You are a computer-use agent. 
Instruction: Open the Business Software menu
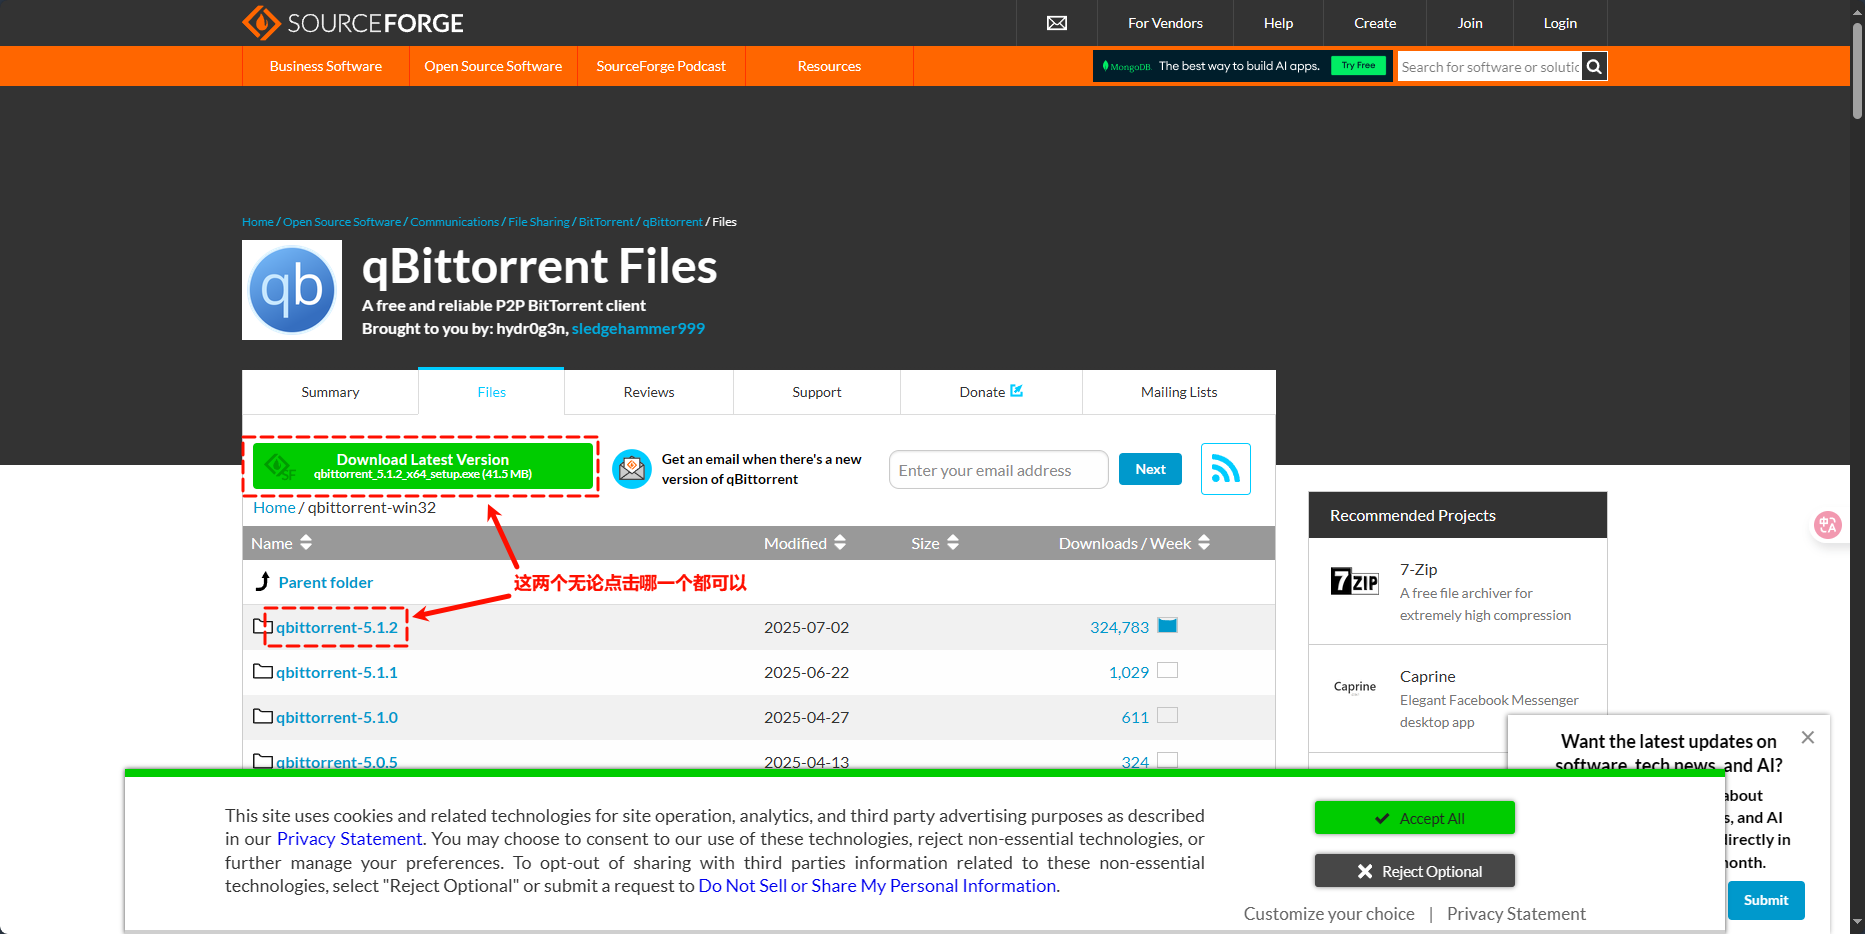point(326,66)
